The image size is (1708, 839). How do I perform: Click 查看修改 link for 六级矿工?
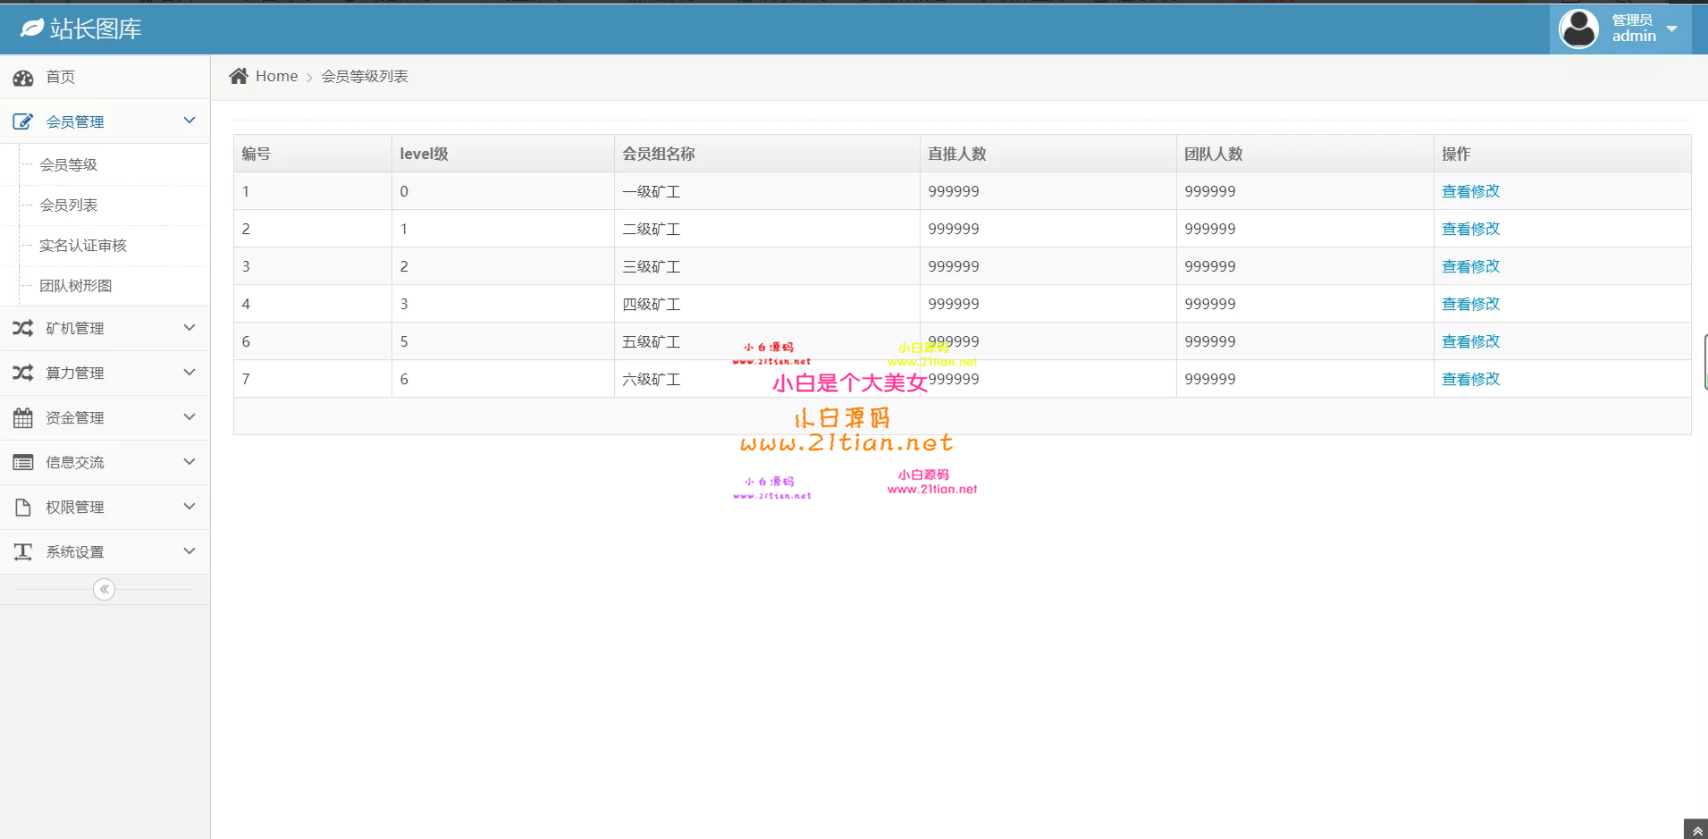[1470, 379]
